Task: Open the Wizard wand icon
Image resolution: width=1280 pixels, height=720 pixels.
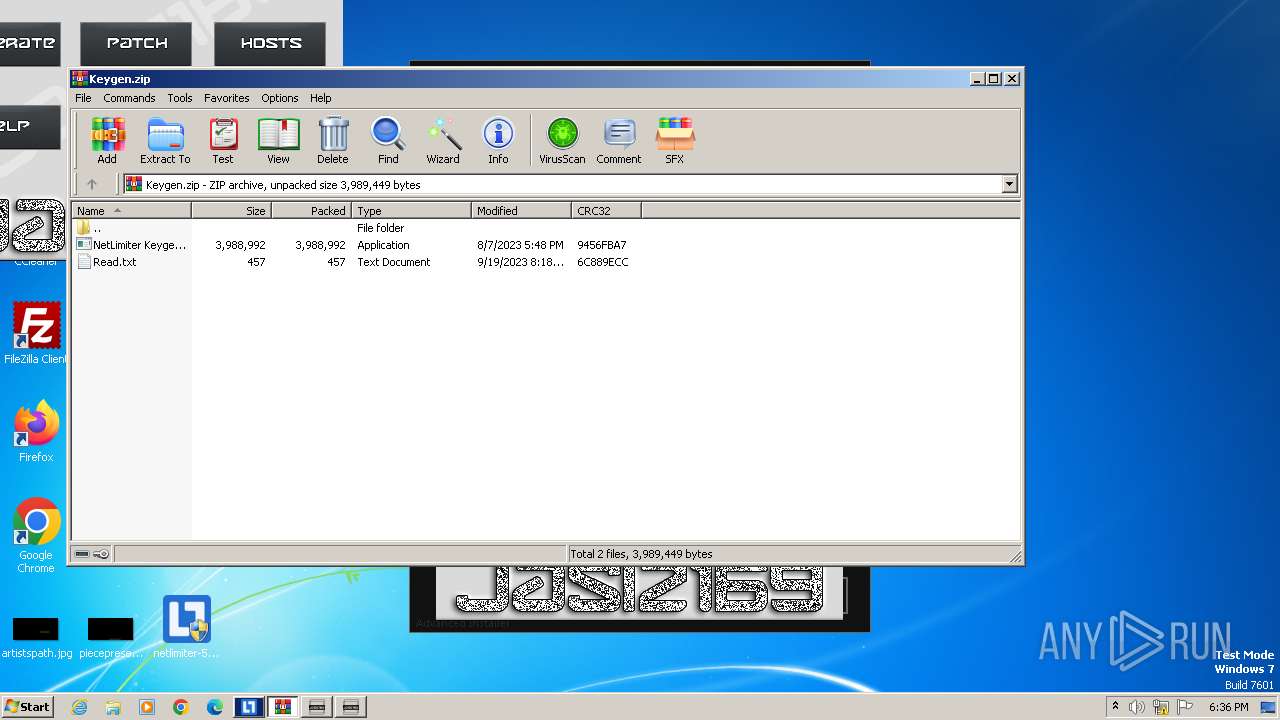Action: pos(443,140)
